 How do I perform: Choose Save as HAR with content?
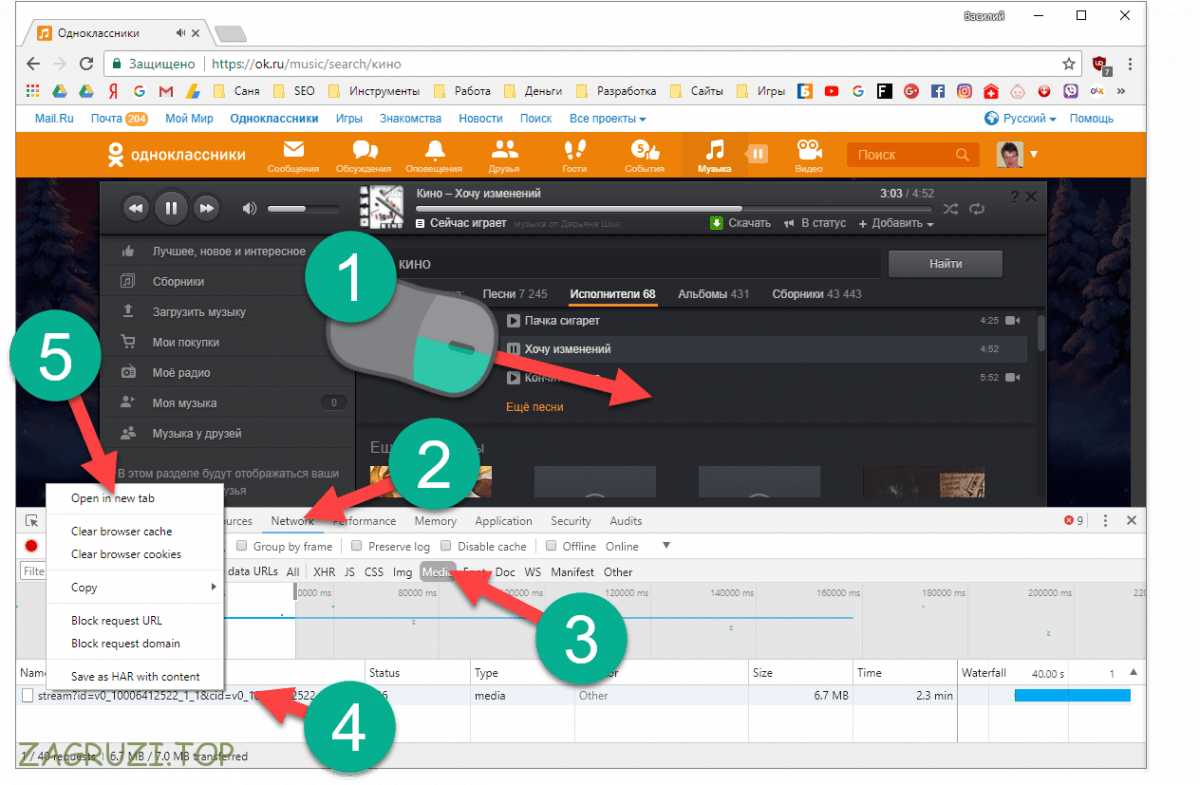(135, 677)
